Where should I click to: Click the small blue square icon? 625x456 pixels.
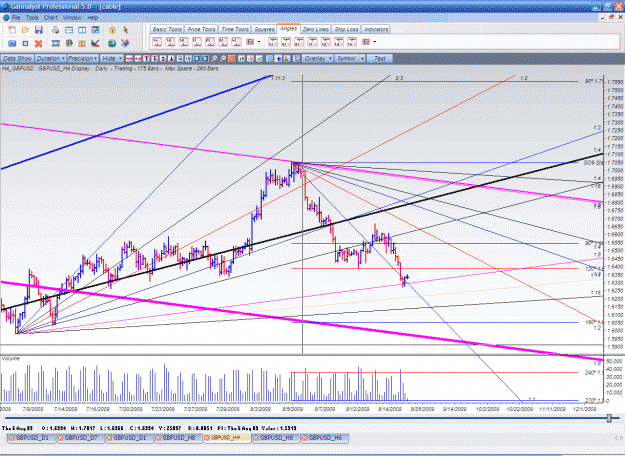coord(25,43)
